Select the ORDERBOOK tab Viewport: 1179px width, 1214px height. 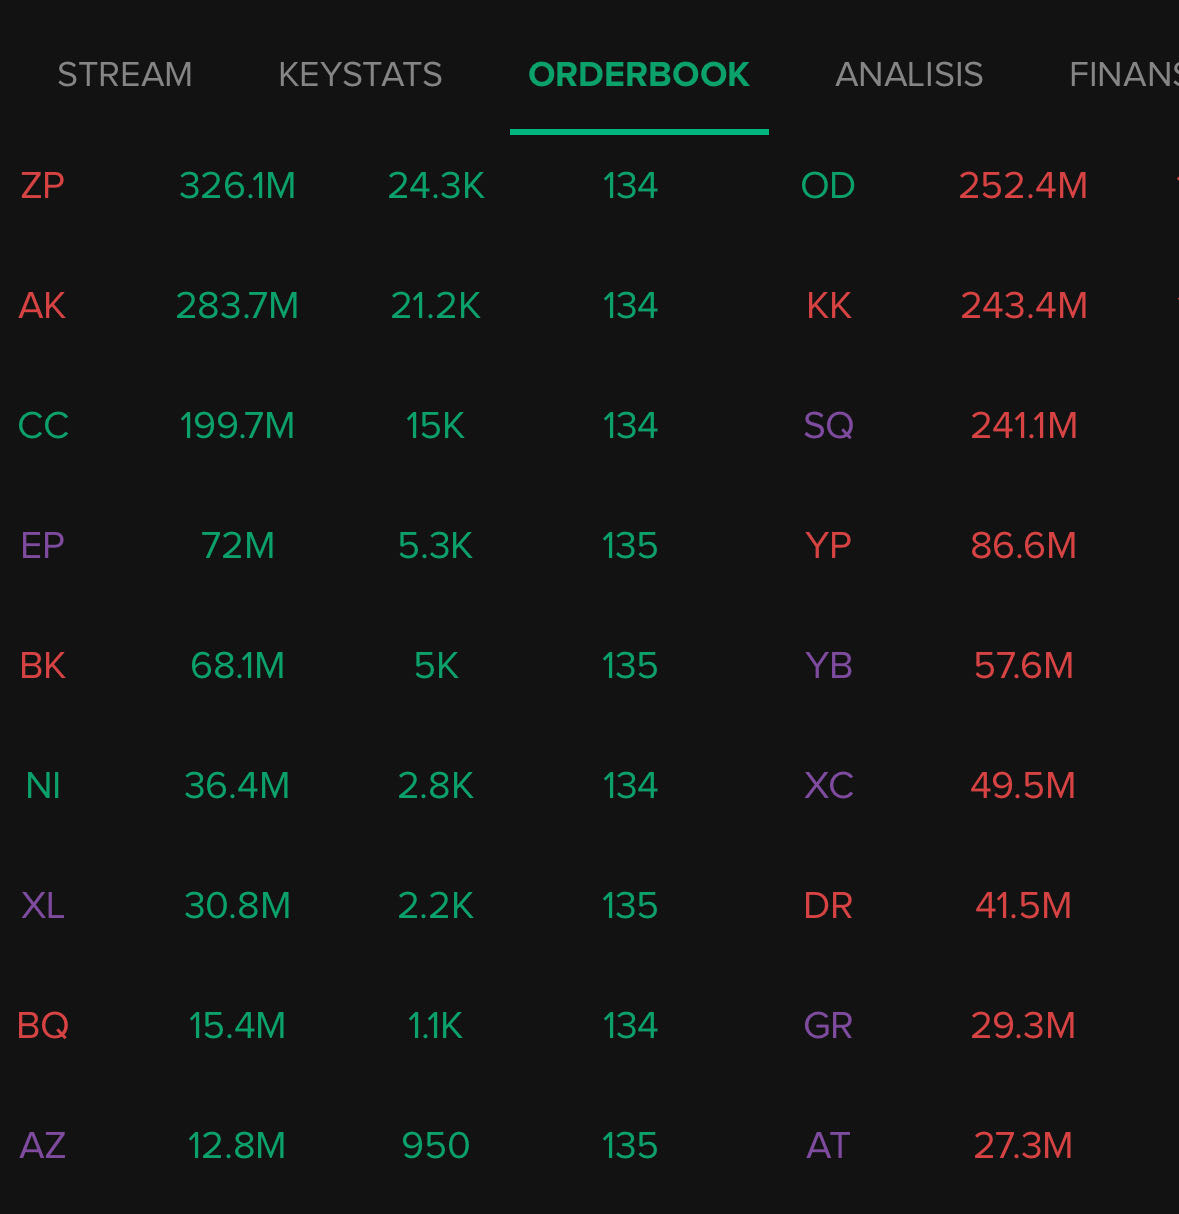[x=639, y=75]
